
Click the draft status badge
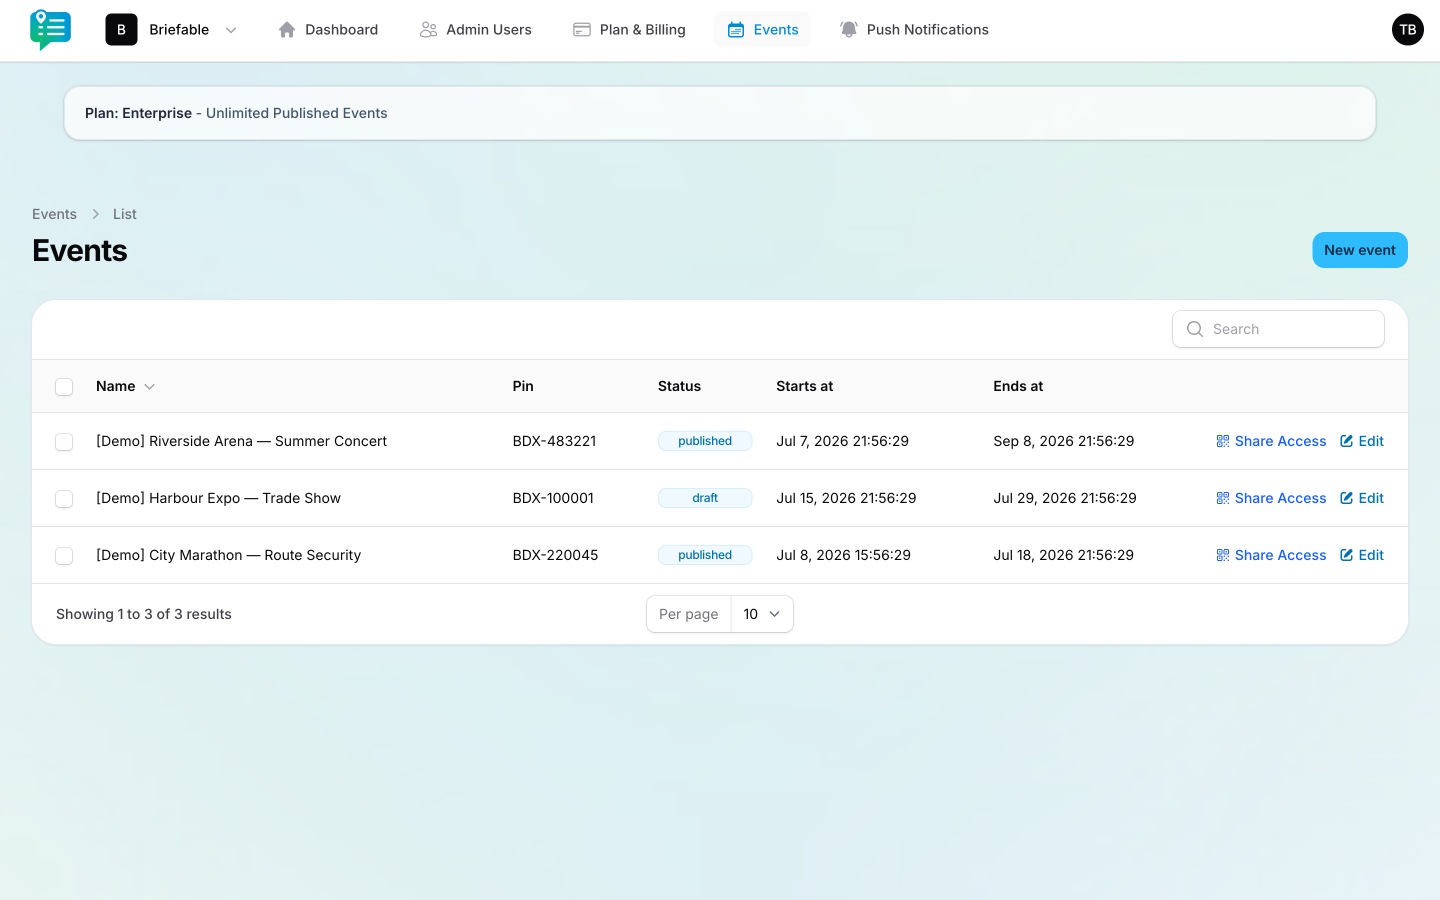[x=705, y=498]
